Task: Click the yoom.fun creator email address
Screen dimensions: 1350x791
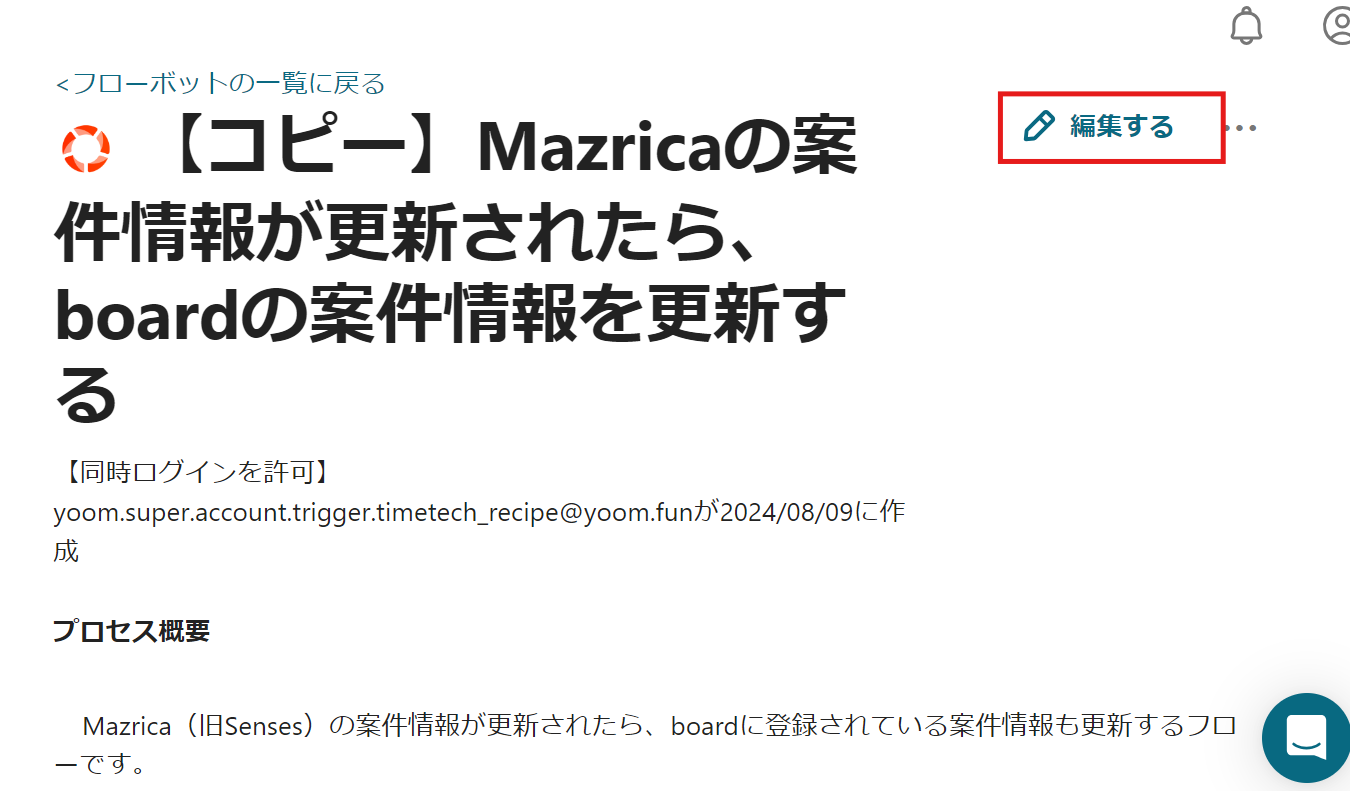Action: [x=373, y=512]
